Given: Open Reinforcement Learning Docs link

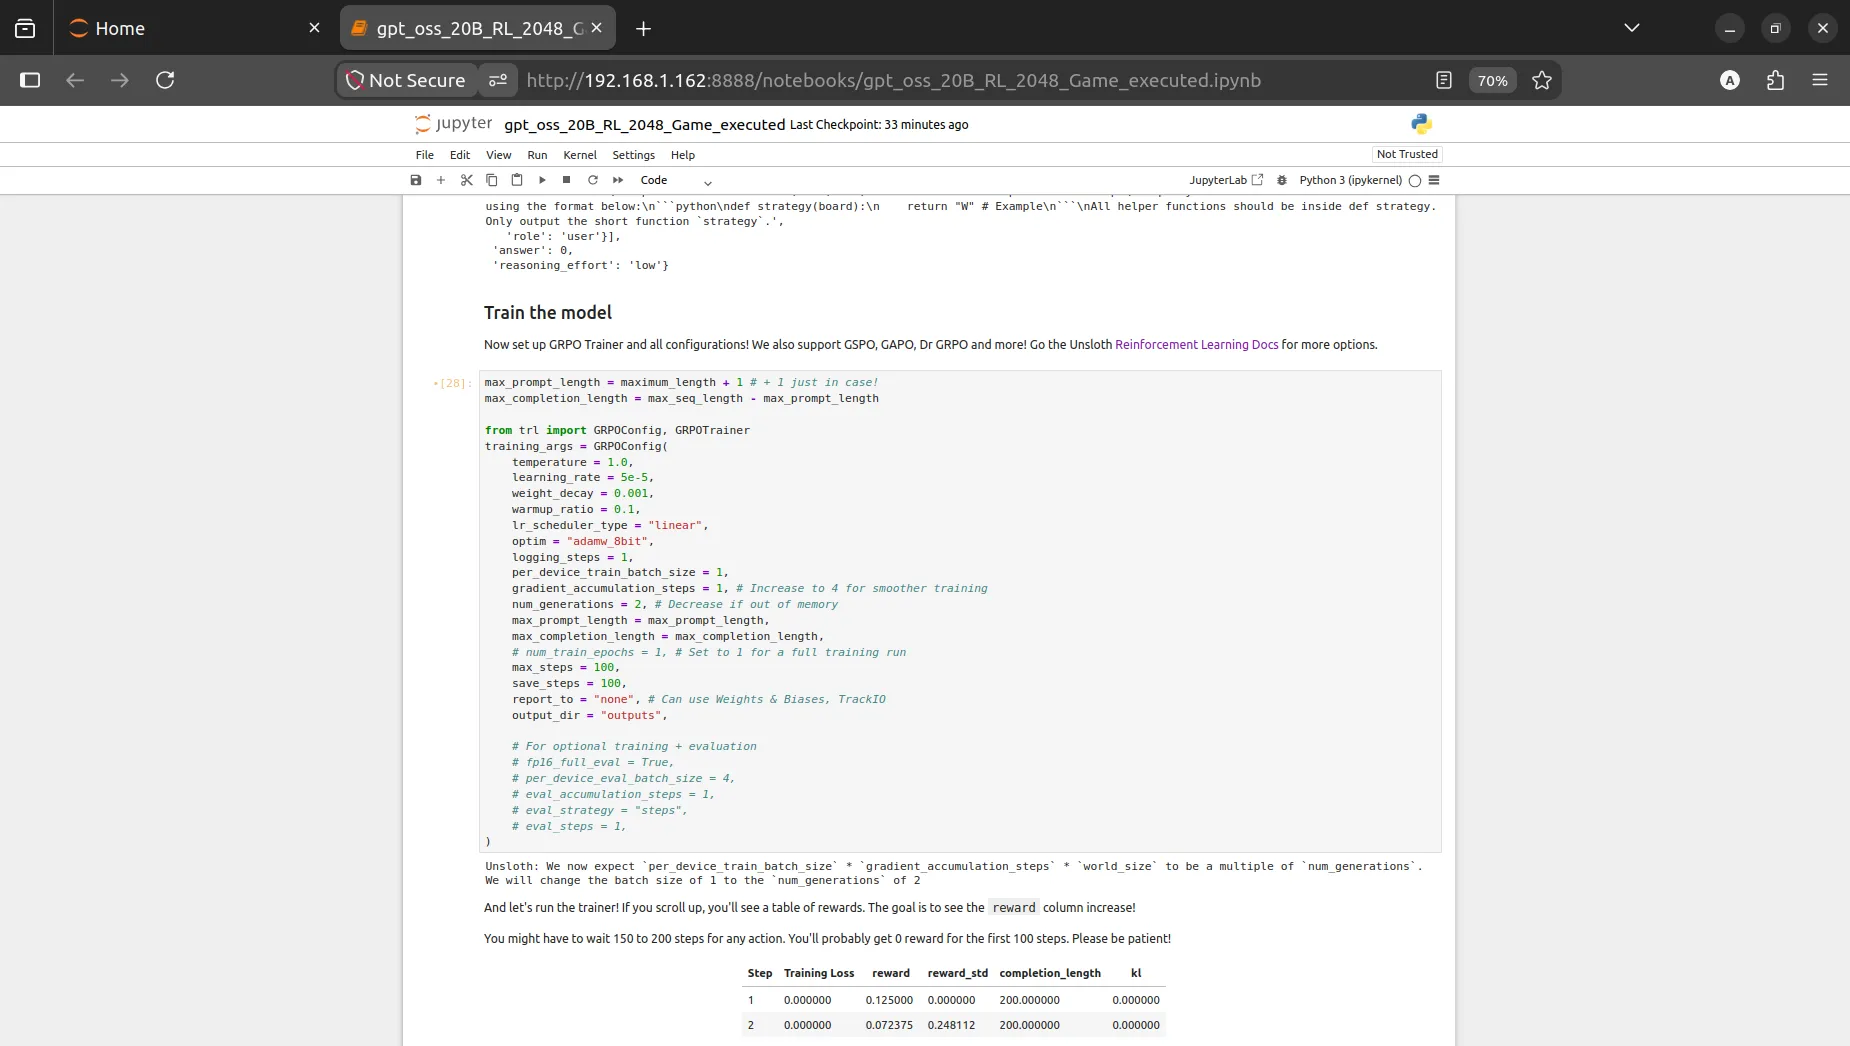Looking at the screenshot, I should coord(1197,345).
